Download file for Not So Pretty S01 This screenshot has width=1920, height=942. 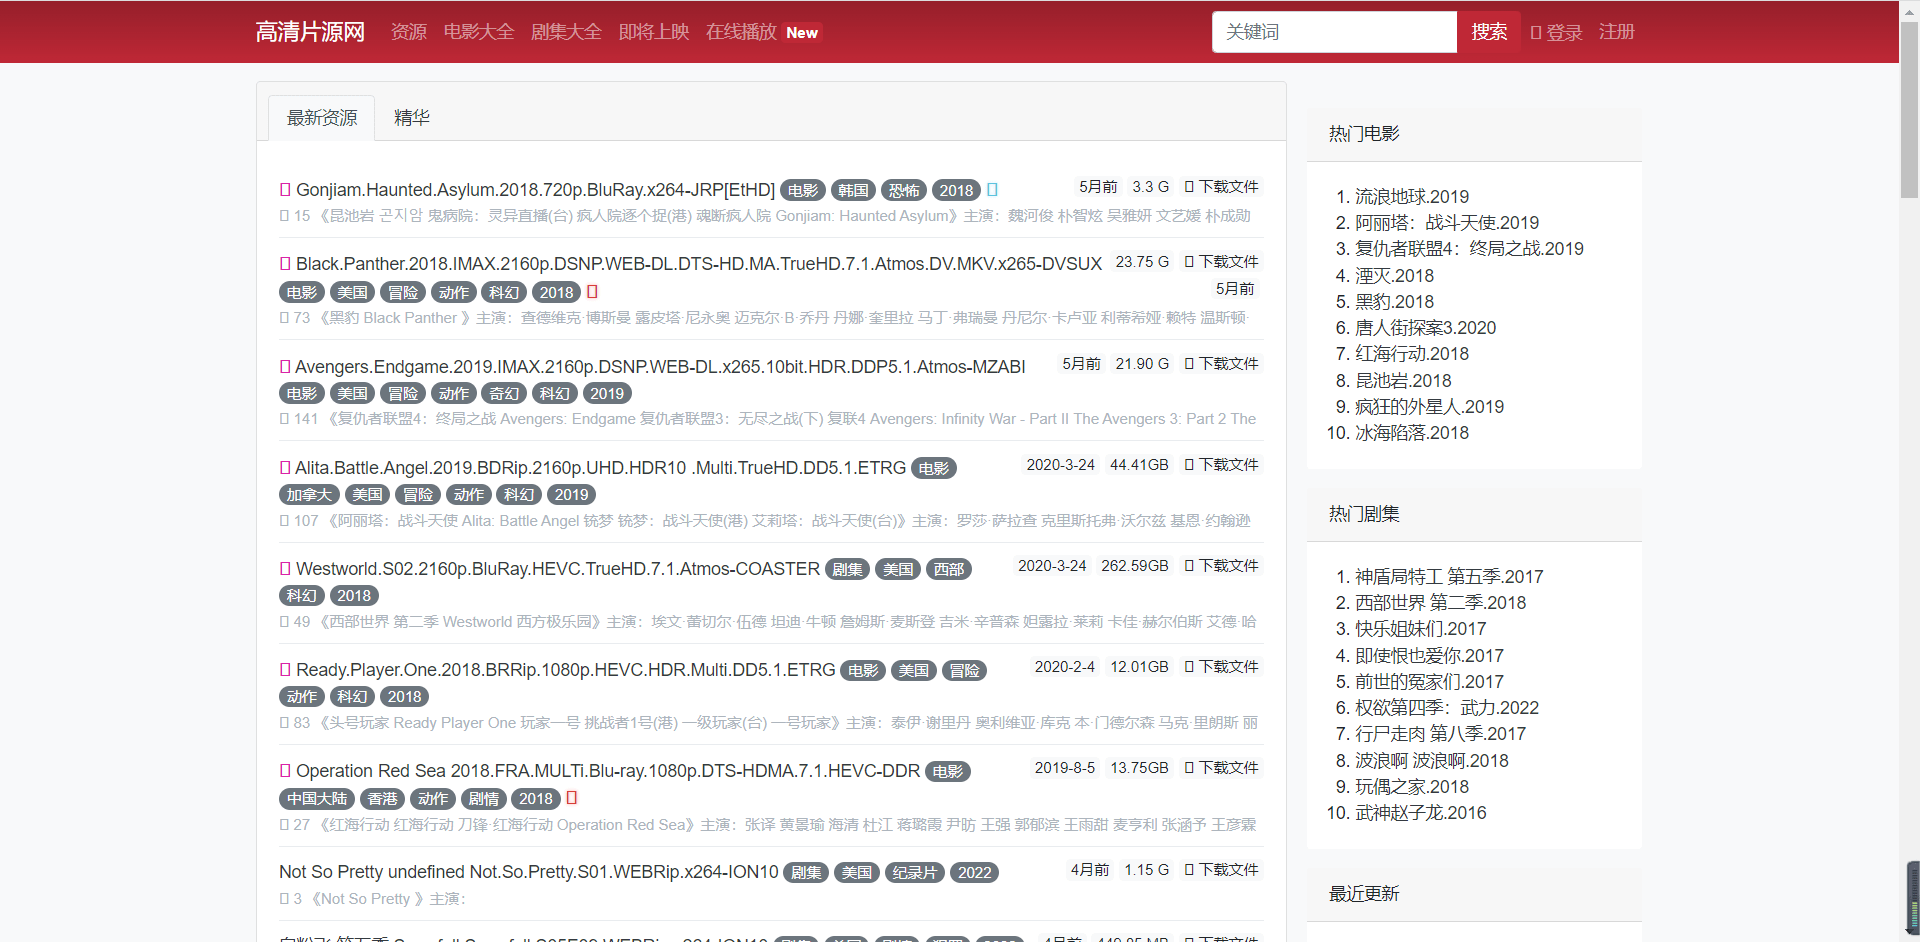click(x=1221, y=870)
